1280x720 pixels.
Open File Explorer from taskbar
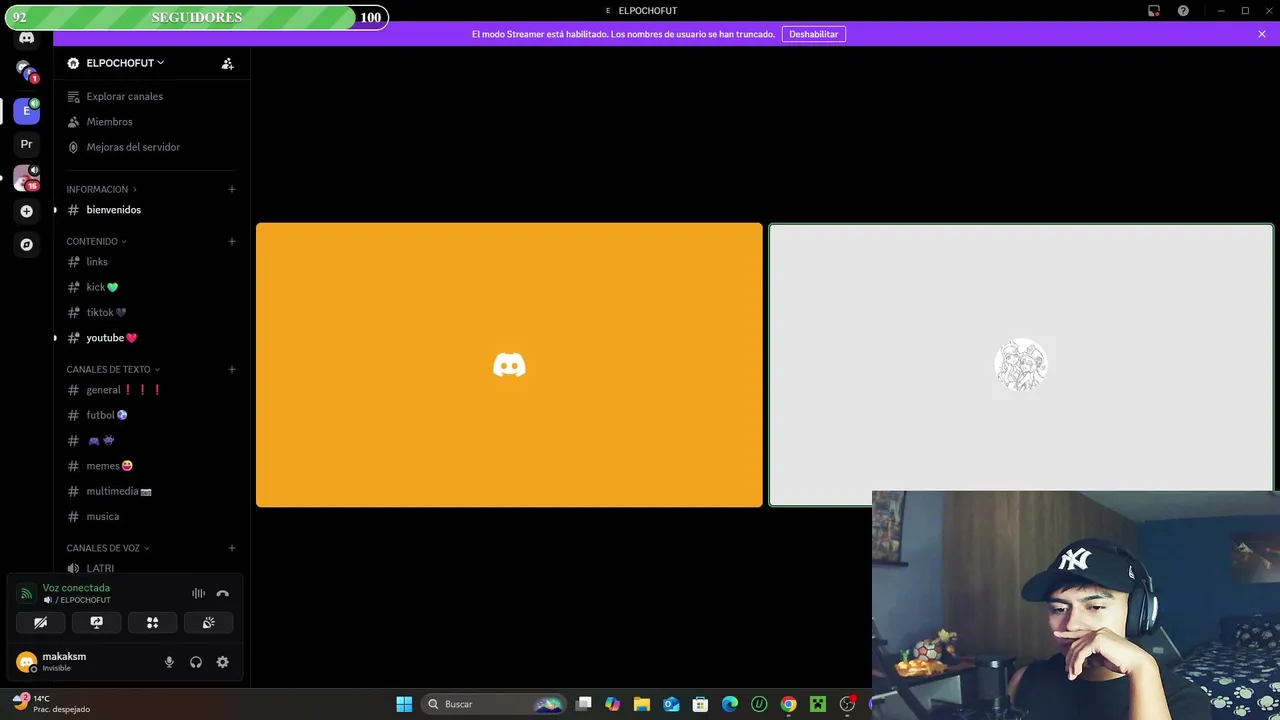click(642, 704)
